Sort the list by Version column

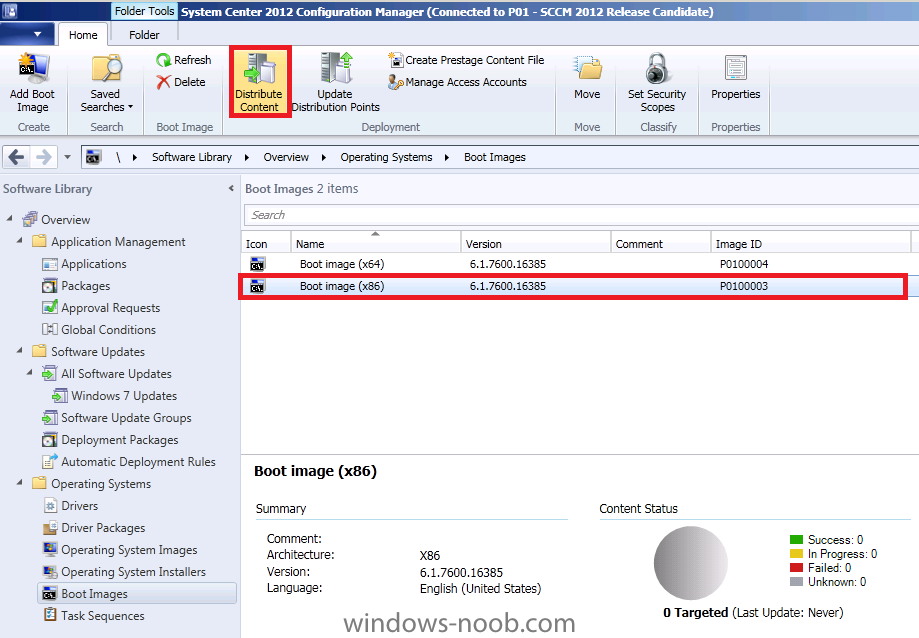point(536,243)
